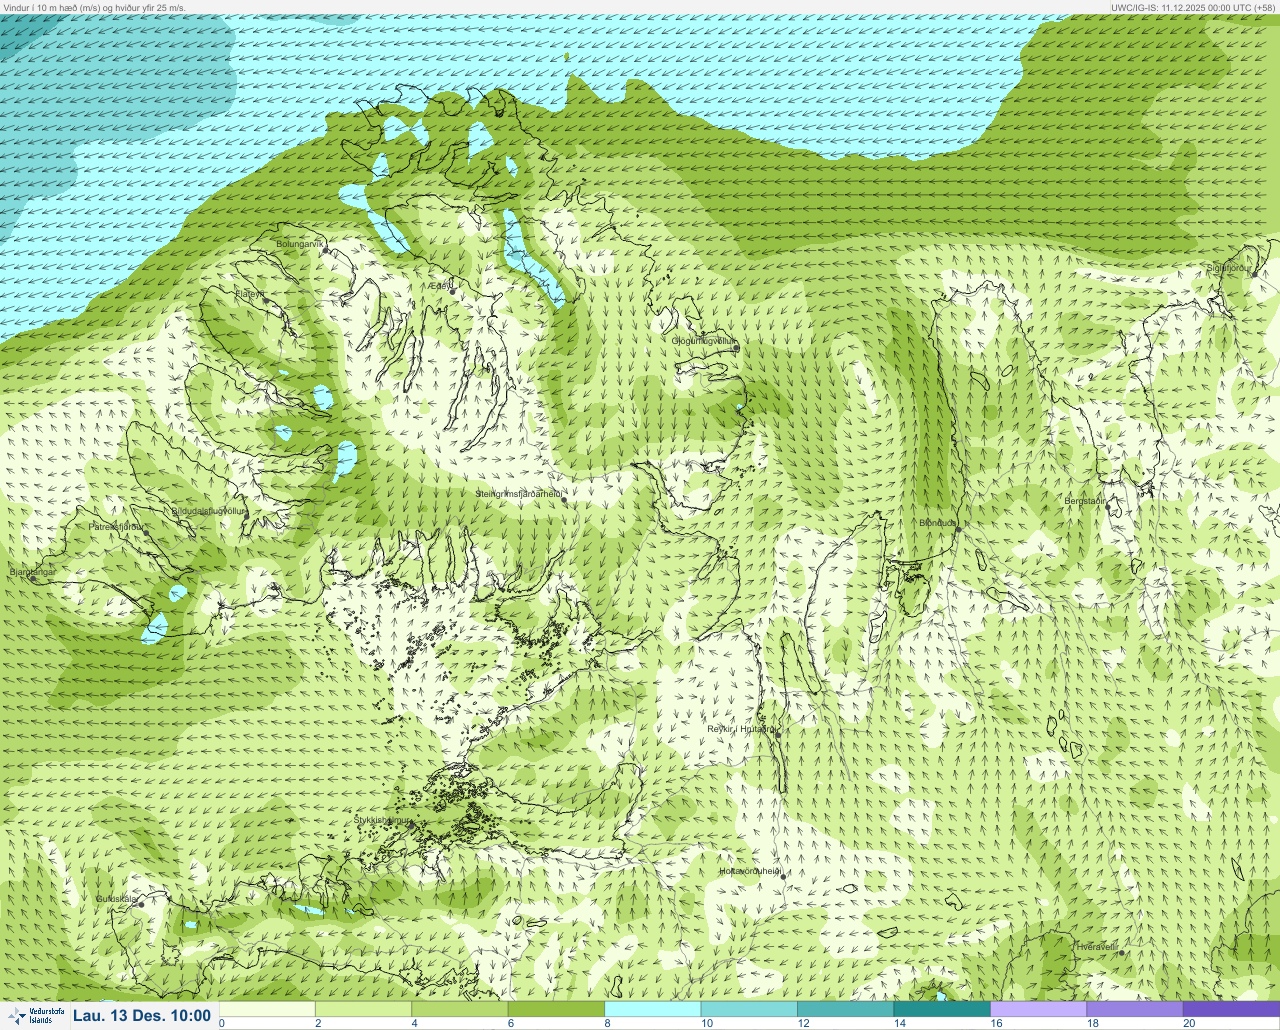This screenshot has width=1280, height=1030.
Task: Click the legend tick value 20
Action: [1189, 1023]
